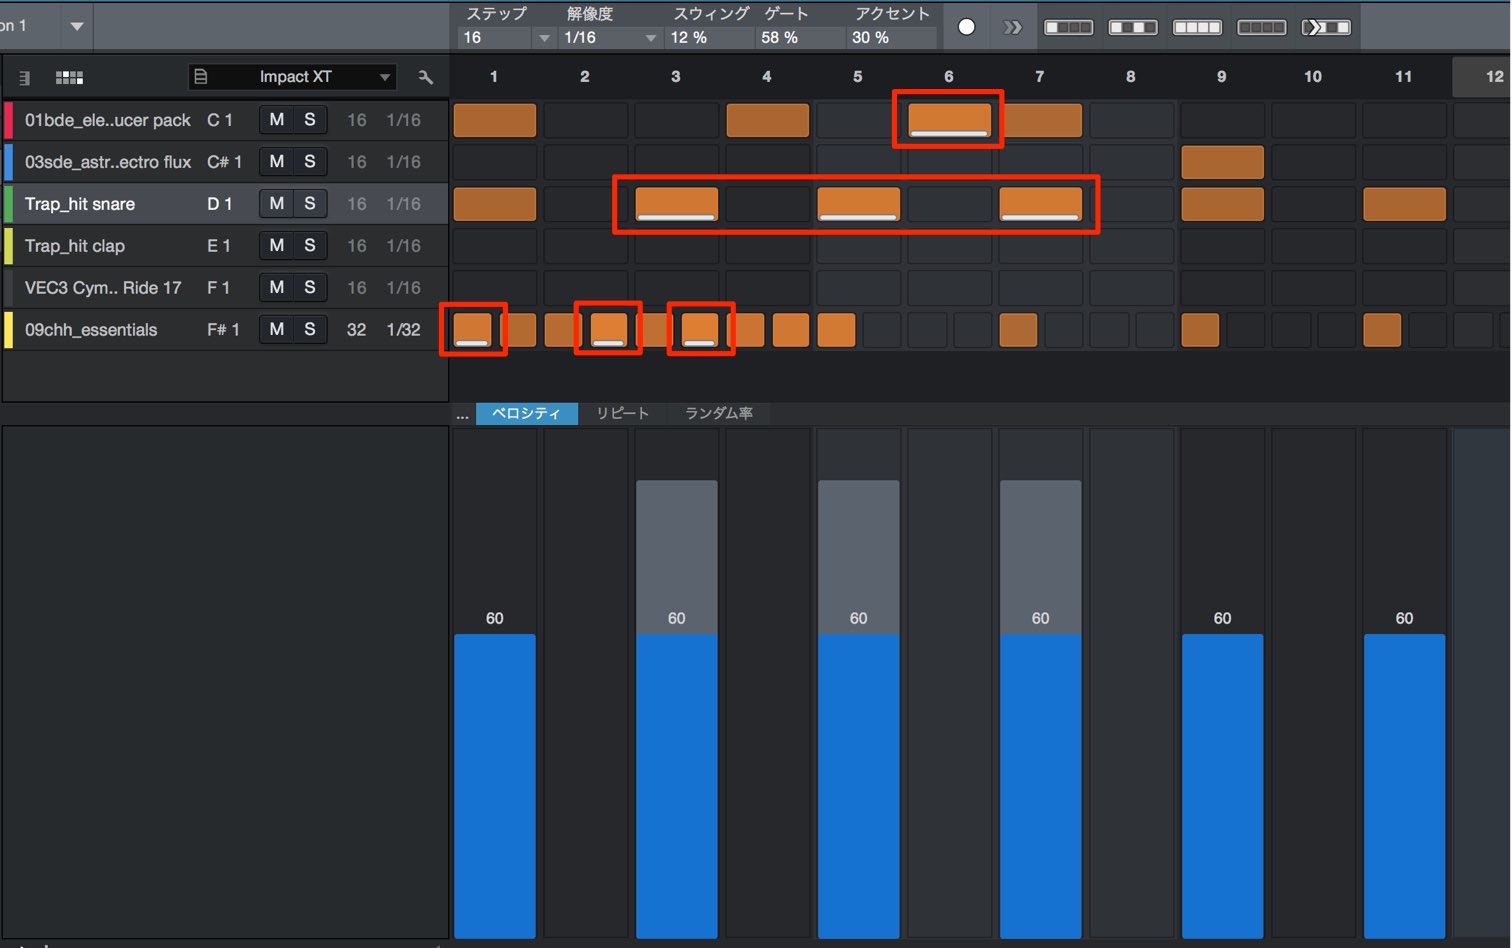The width and height of the screenshot is (1512, 948).
Task: Switch to the drum pad grid view icon
Action: pyautogui.click(x=69, y=77)
